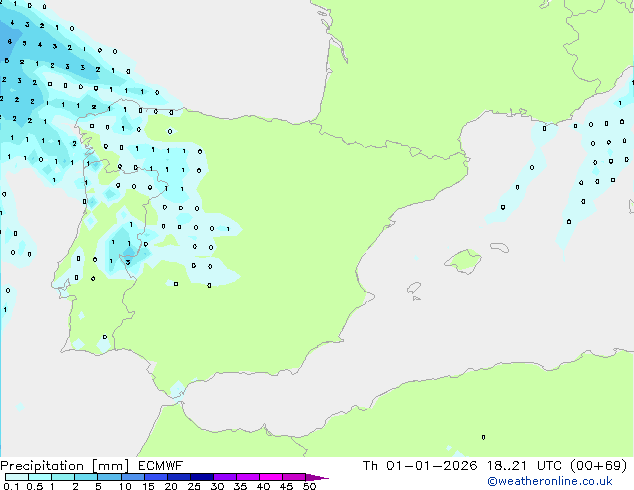
Task: Click the 0.1–0.5 mm palest cyan legend swatch
Action: pos(17,477)
